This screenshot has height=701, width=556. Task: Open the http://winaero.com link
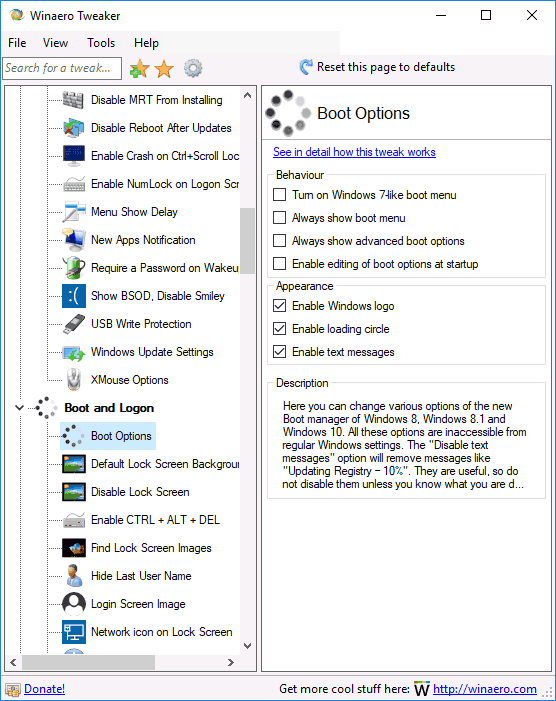coord(485,689)
